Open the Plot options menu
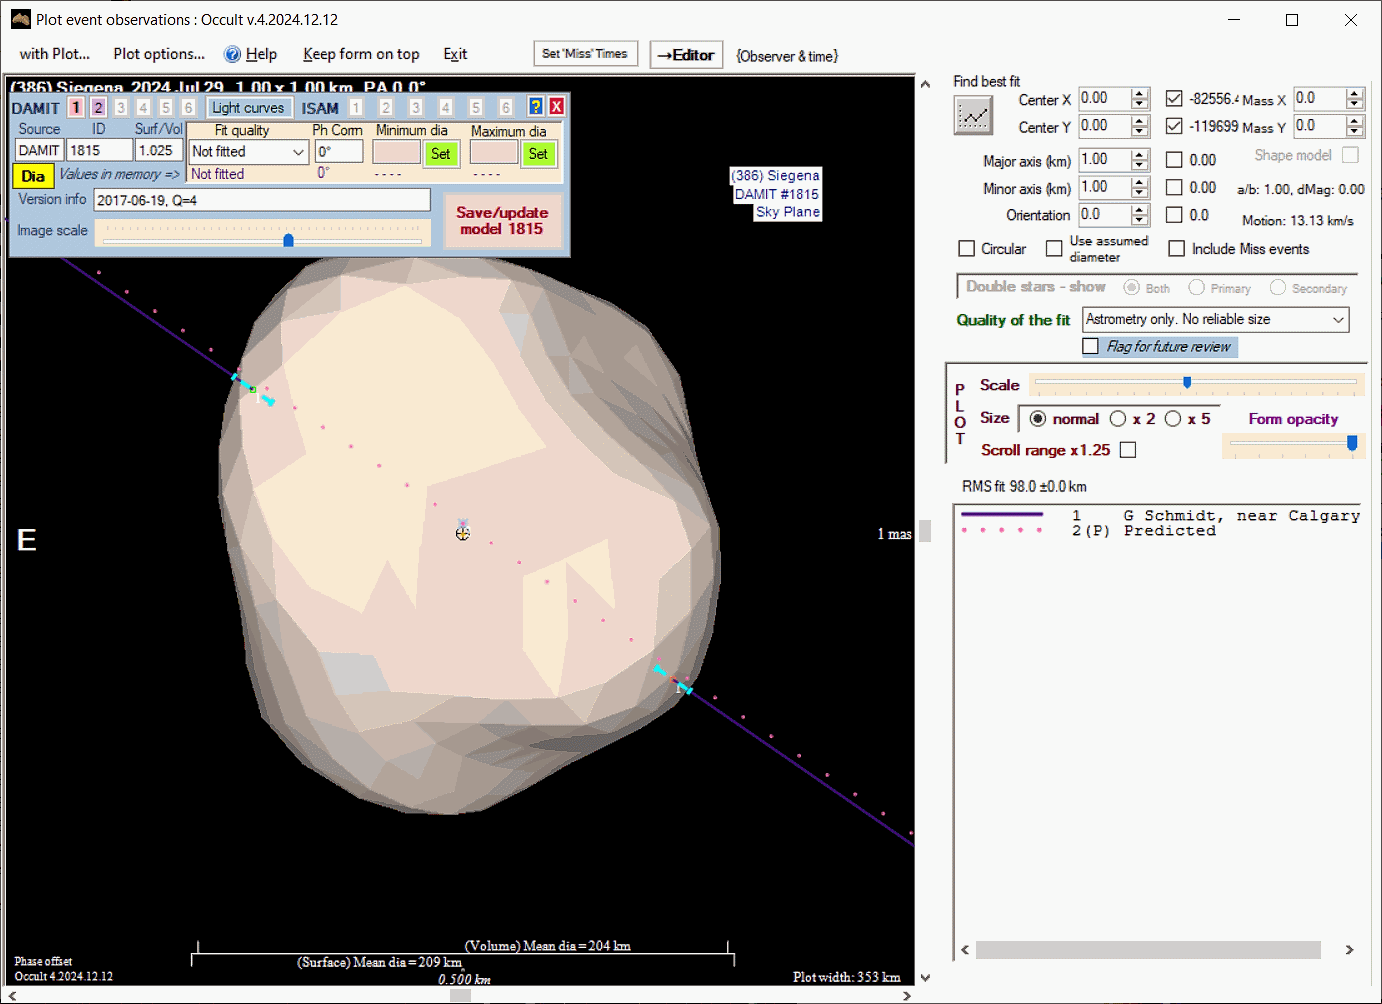 coord(159,54)
